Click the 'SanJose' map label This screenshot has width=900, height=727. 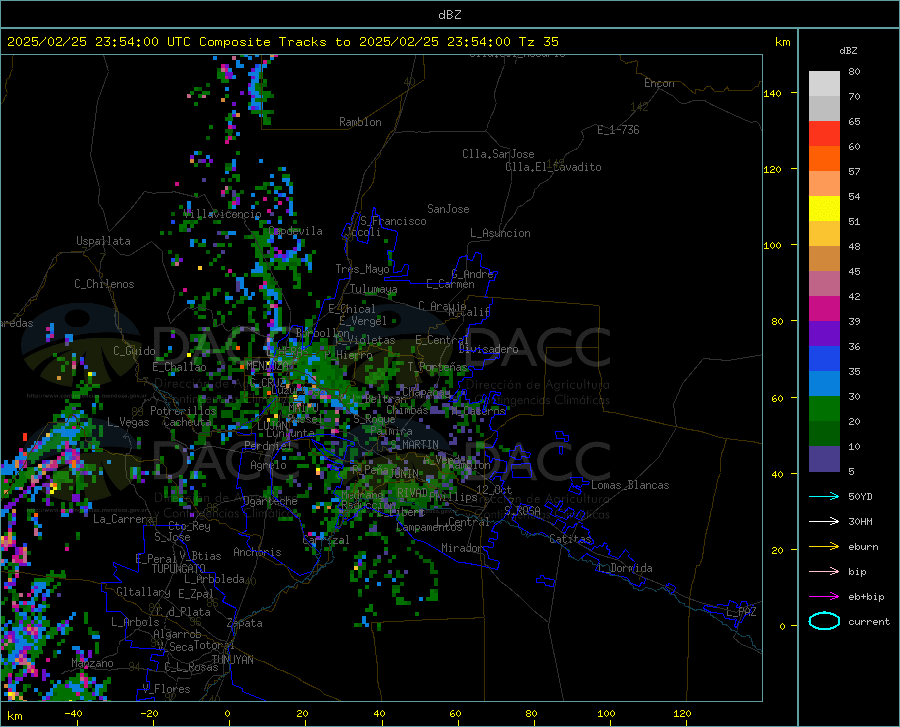[x=448, y=209]
